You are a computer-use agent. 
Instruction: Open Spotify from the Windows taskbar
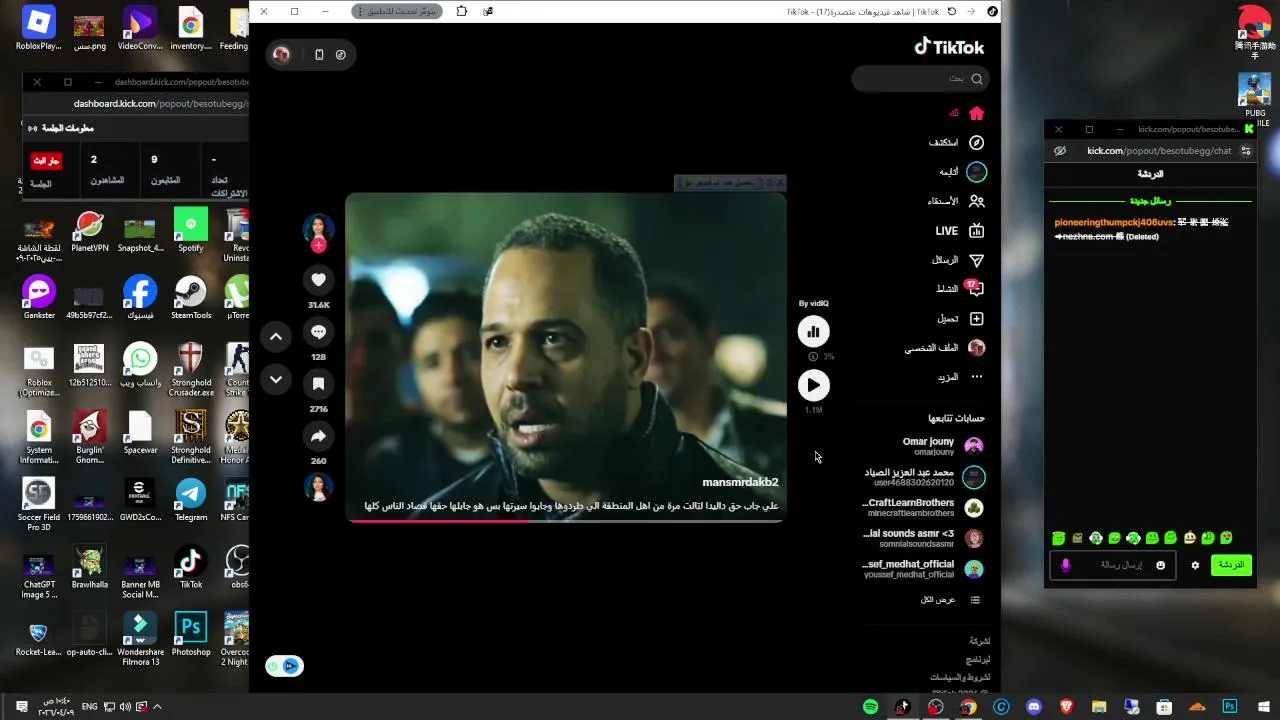pos(870,707)
